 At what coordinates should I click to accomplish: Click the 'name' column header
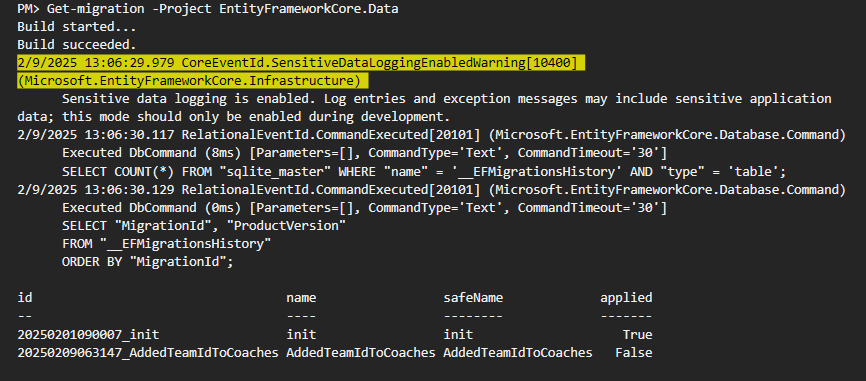click(301, 298)
